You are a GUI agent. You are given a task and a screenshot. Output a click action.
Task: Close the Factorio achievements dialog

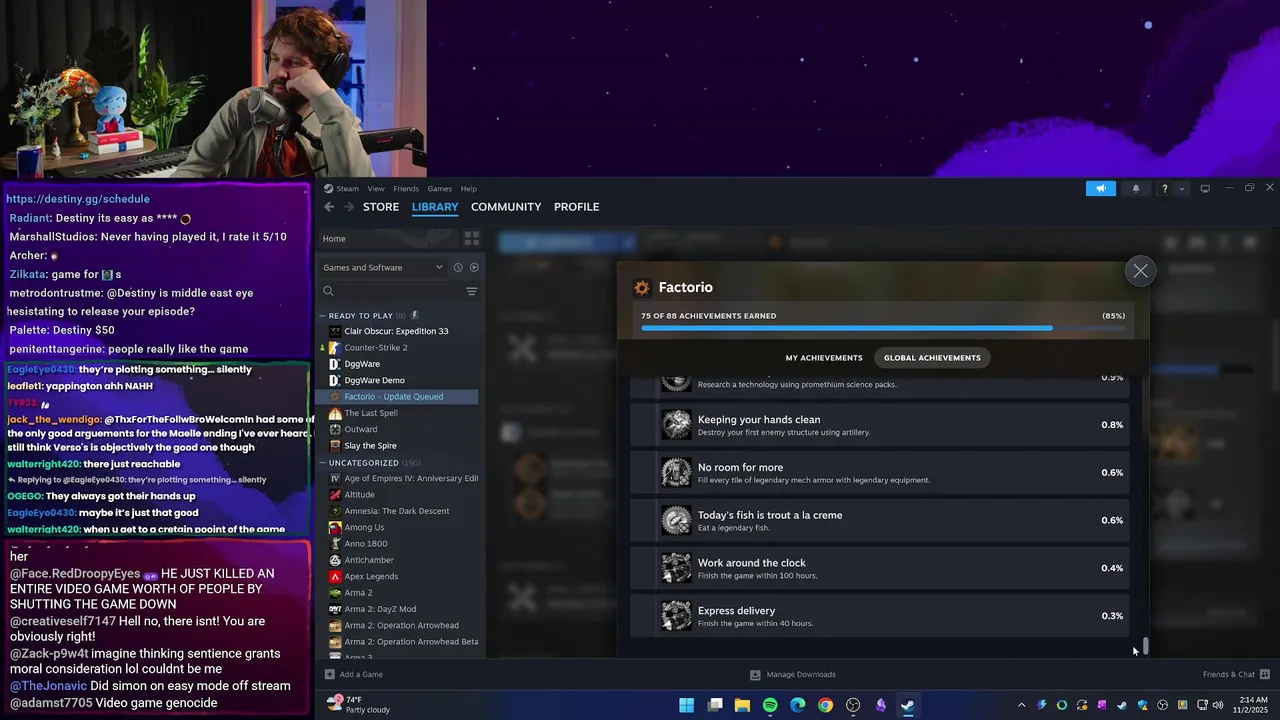click(x=1140, y=271)
